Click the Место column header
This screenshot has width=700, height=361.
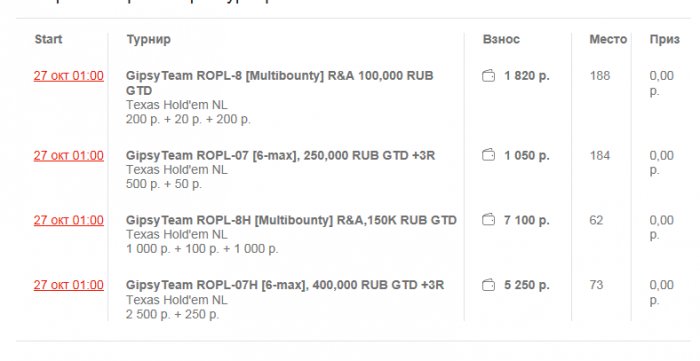tap(608, 39)
